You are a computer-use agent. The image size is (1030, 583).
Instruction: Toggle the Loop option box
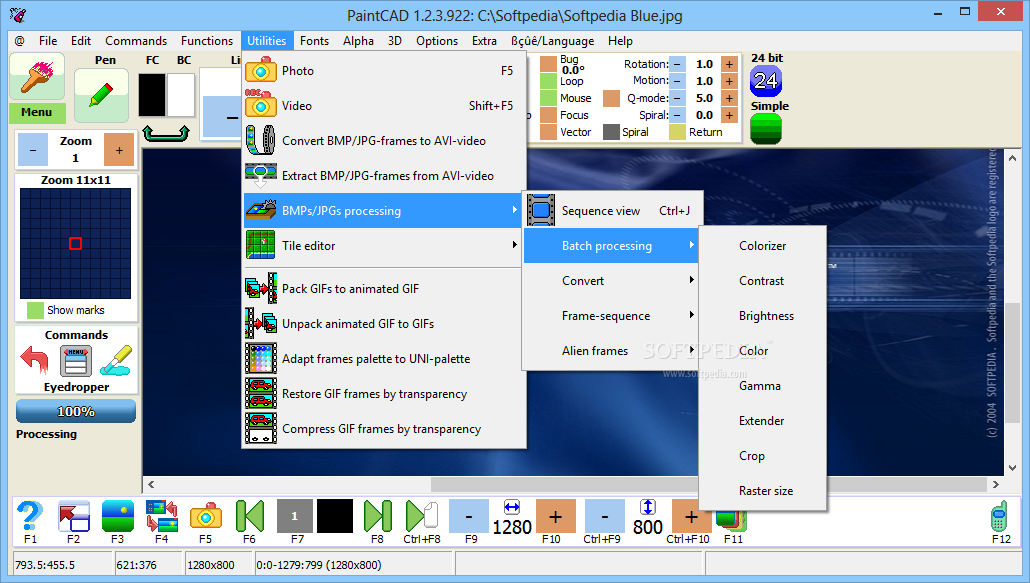coord(549,81)
